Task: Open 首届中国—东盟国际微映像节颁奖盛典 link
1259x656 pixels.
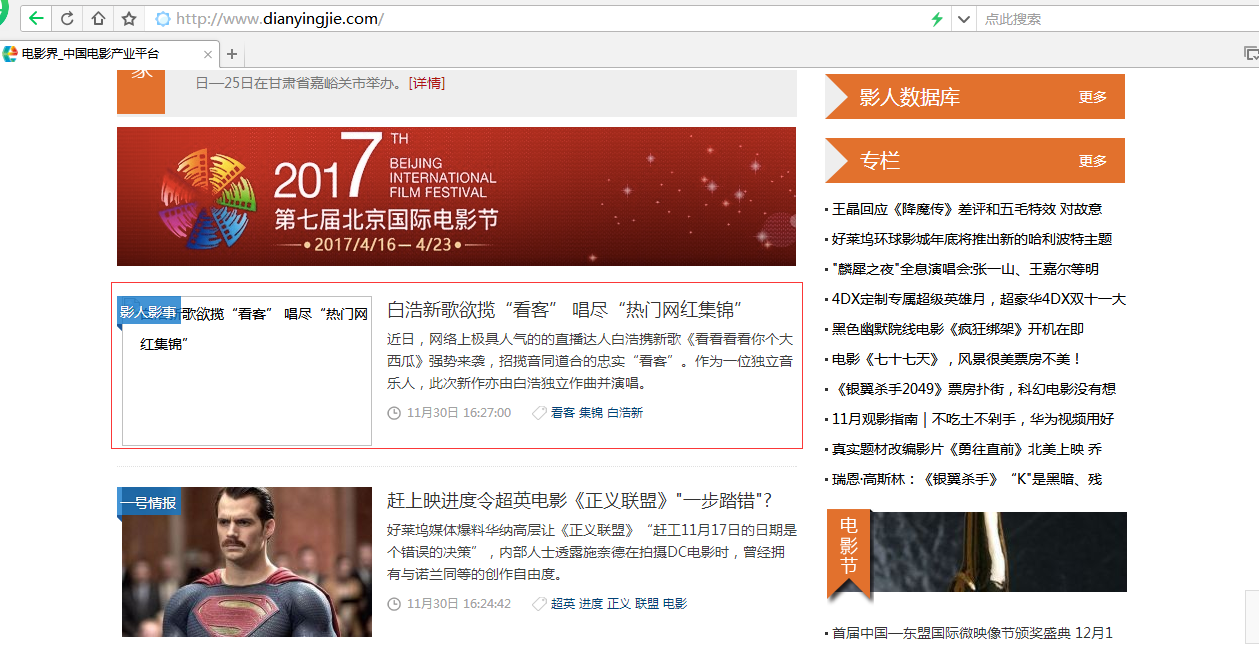Action: coord(972,633)
